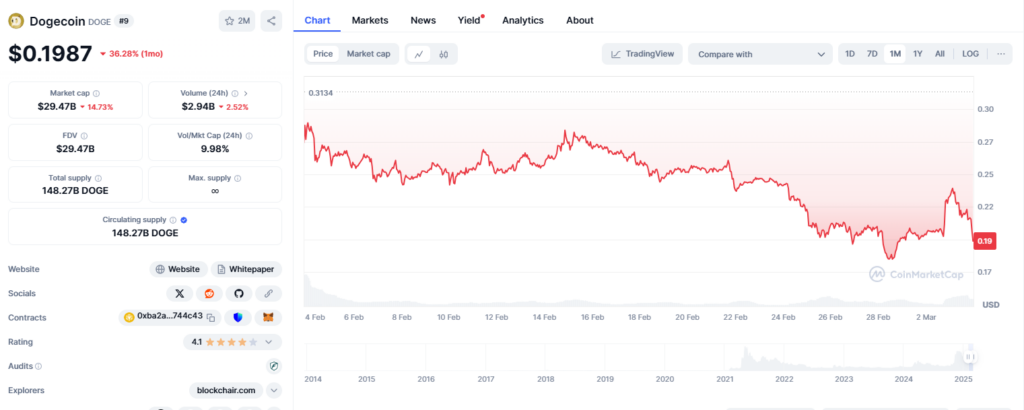1024x410 pixels.
Task: Expand the Explorers list chevron
Action: pos(273,391)
